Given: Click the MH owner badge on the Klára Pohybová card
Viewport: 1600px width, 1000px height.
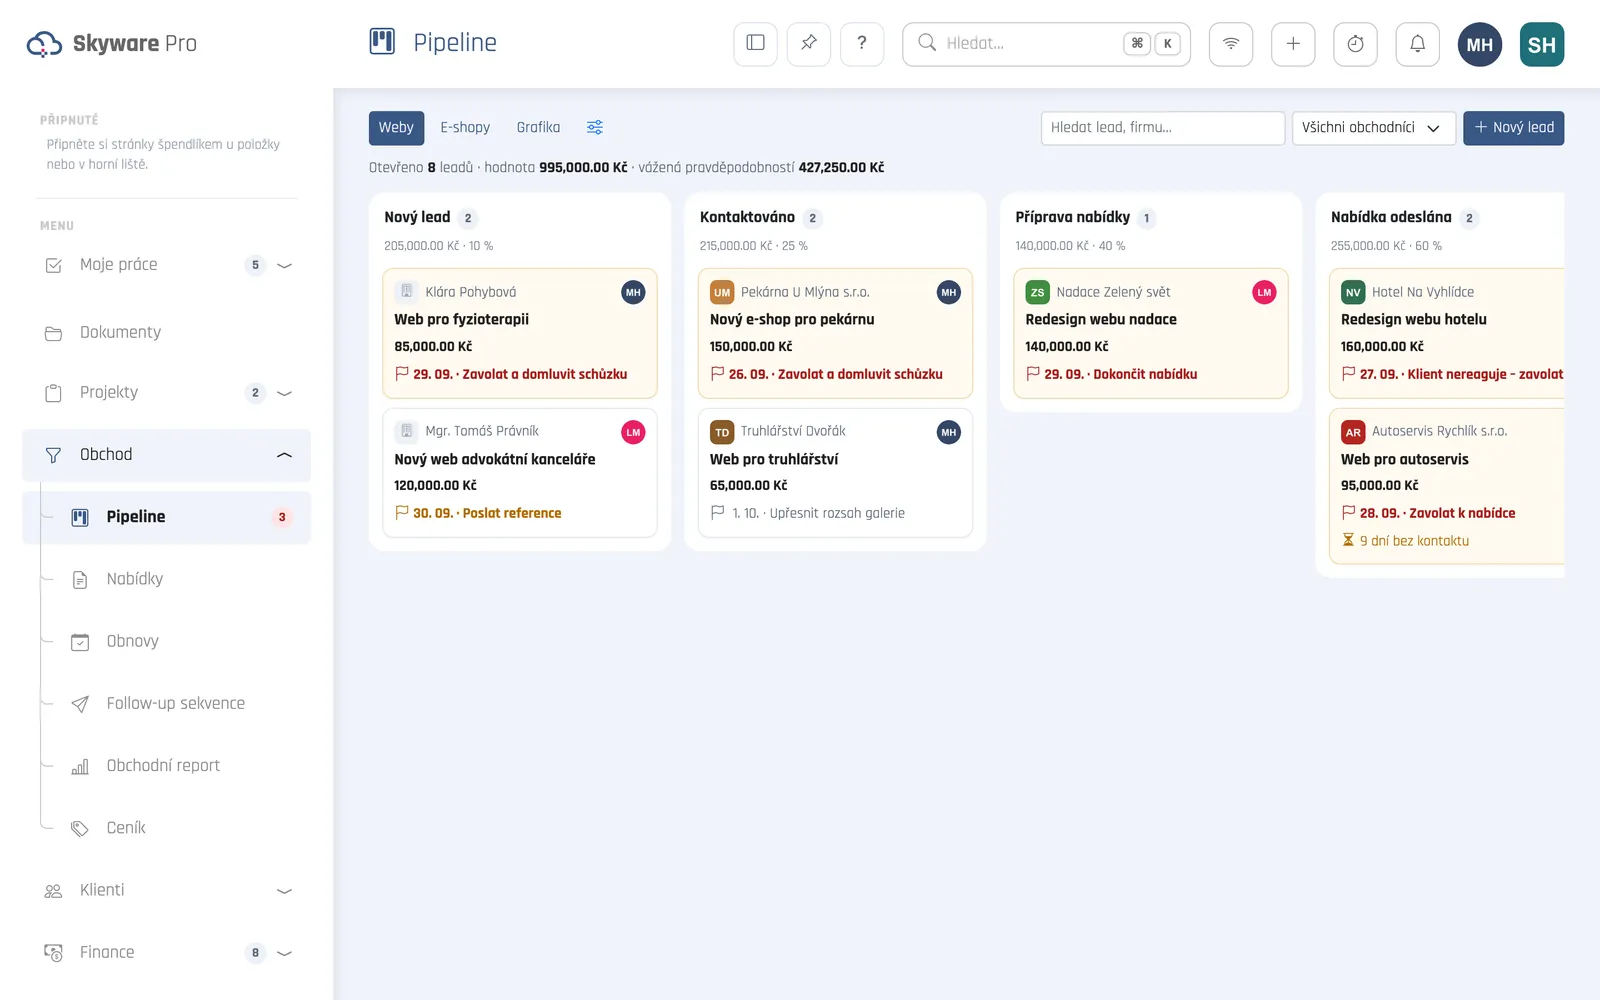Looking at the screenshot, I should point(633,292).
